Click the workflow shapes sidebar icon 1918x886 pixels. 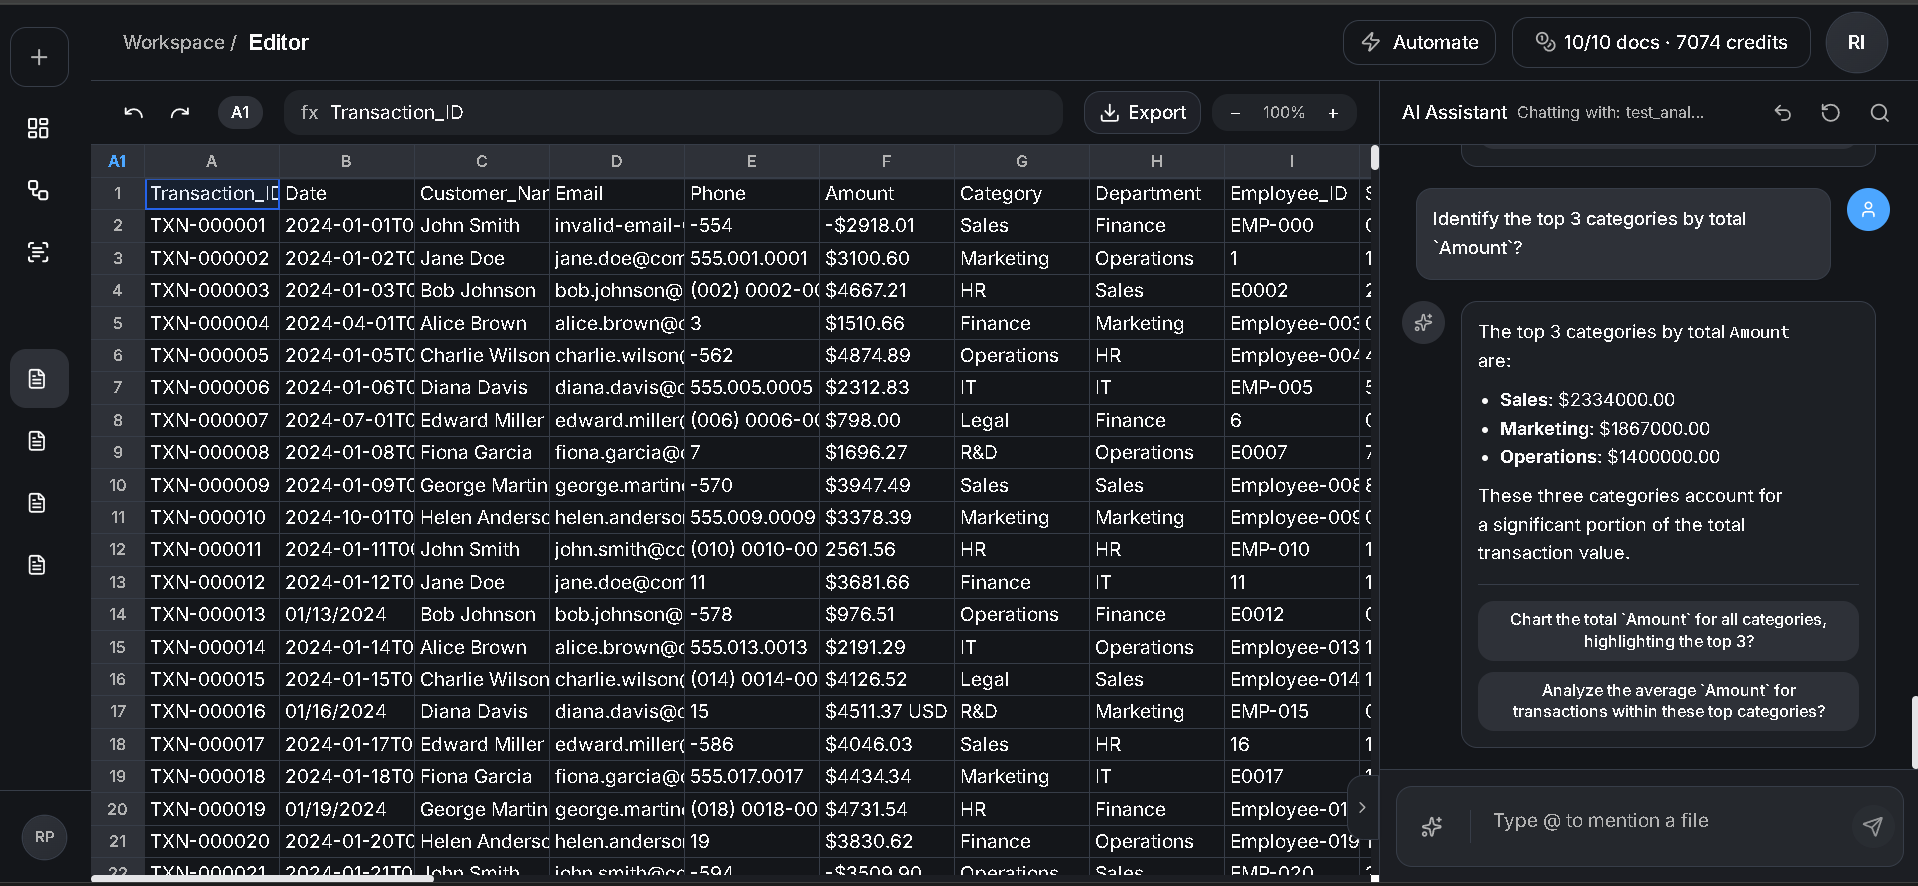pyautogui.click(x=38, y=190)
